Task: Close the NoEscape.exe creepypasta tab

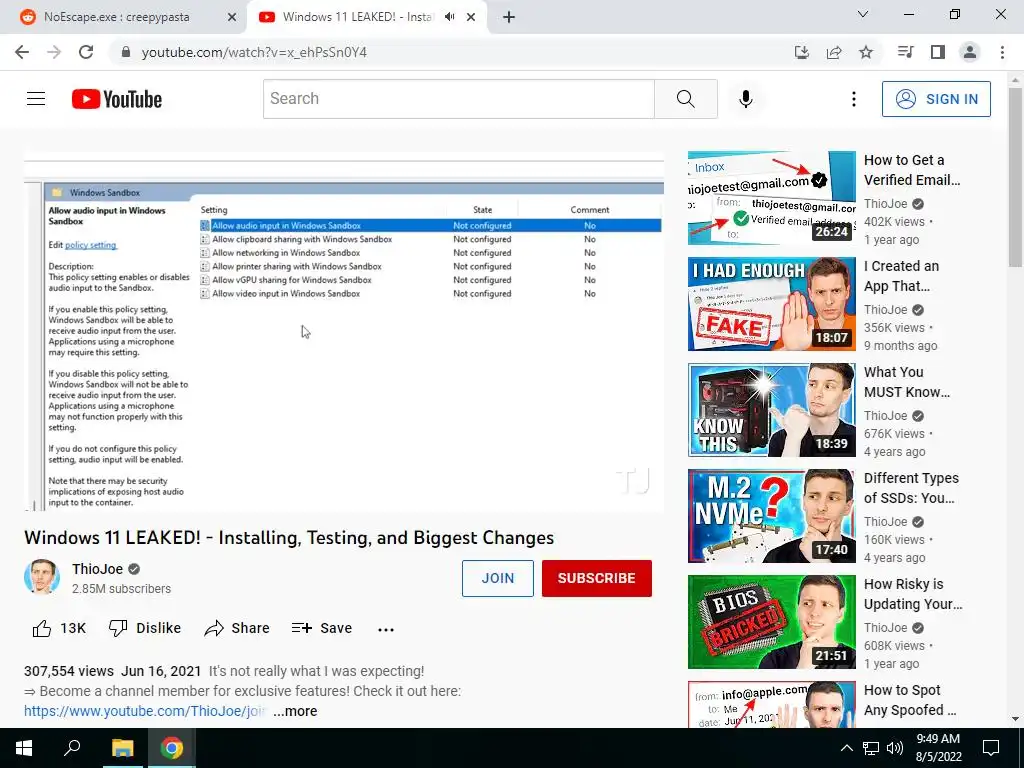Action: [231, 17]
